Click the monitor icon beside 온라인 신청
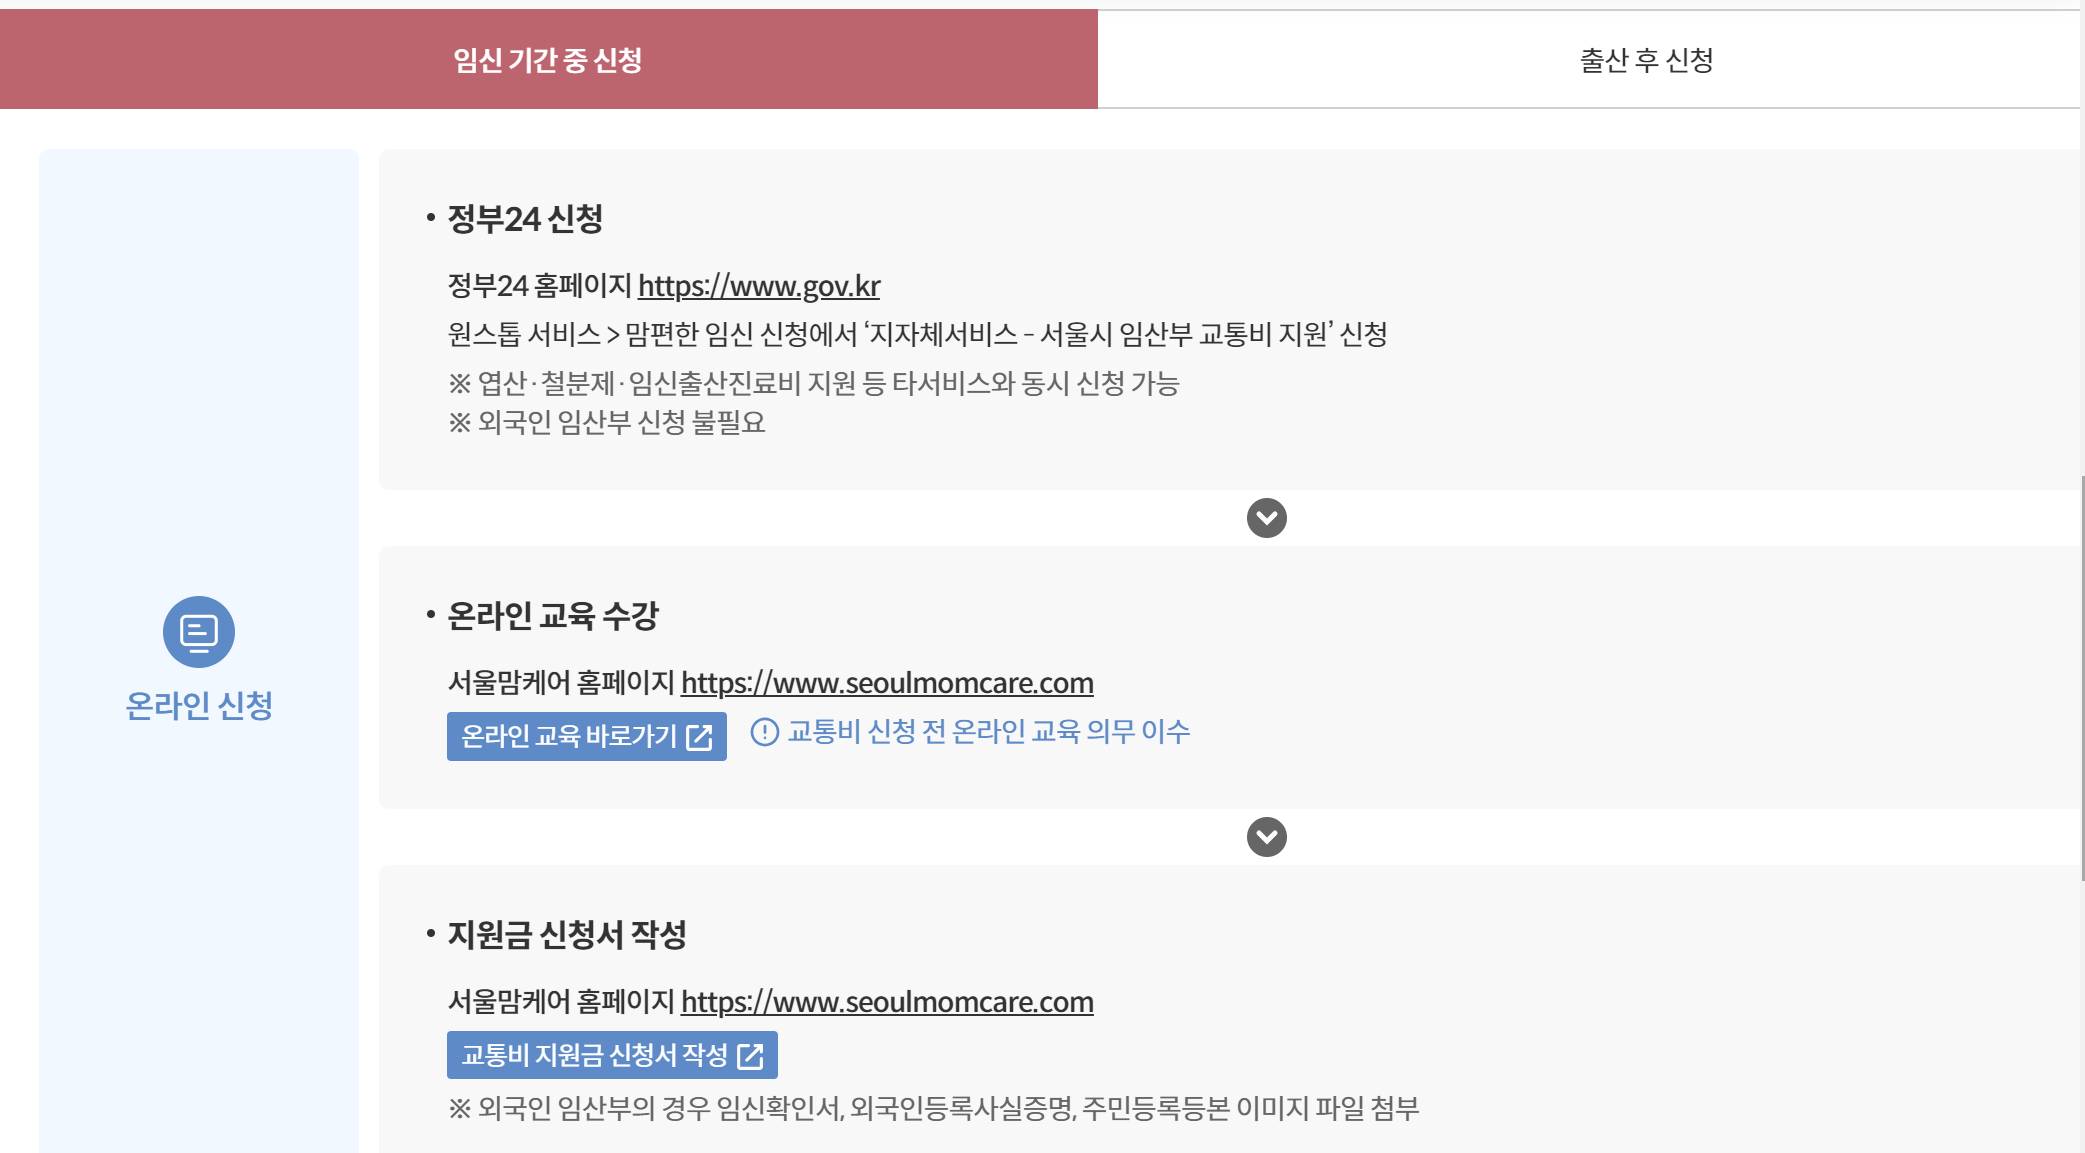This screenshot has width=2085, height=1153. (x=198, y=631)
